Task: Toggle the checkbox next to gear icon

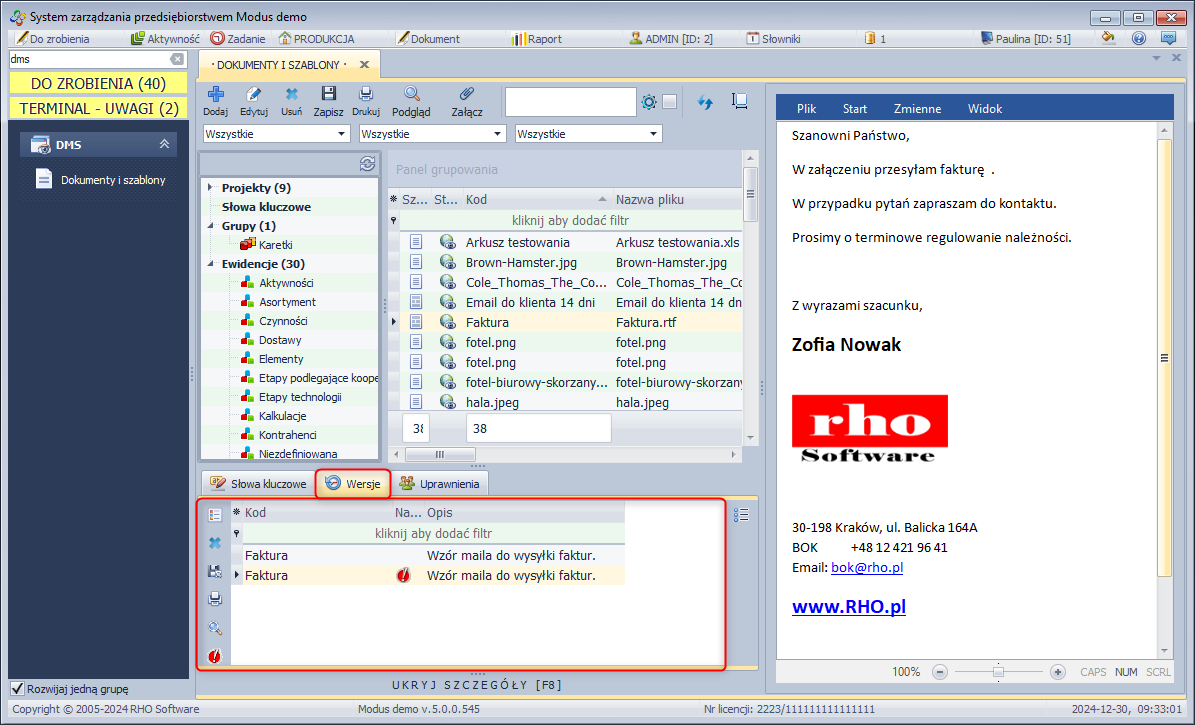Action: coord(669,101)
